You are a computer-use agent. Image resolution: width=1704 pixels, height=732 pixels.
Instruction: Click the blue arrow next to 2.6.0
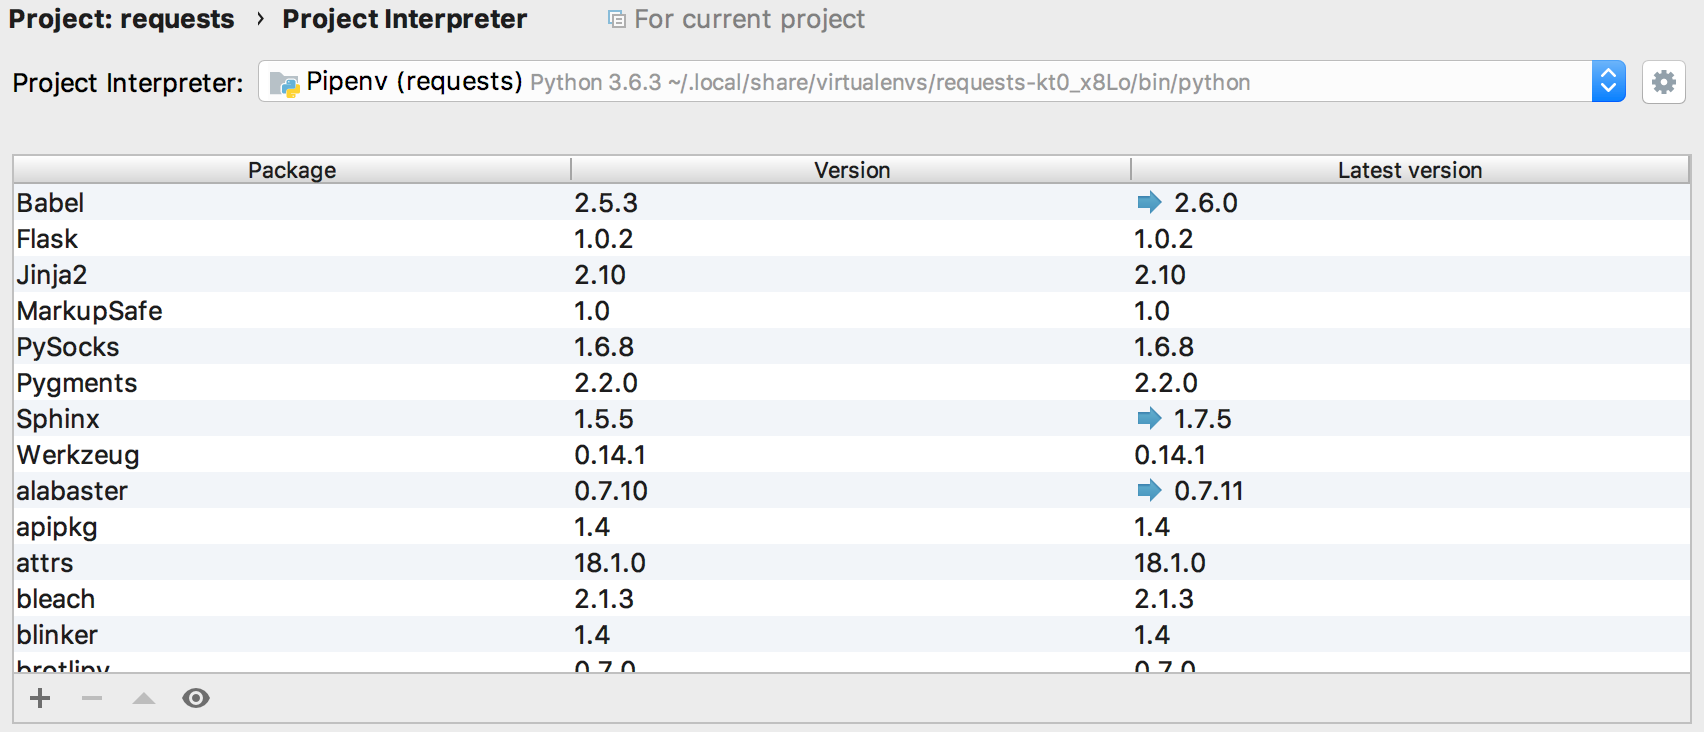1149,202
